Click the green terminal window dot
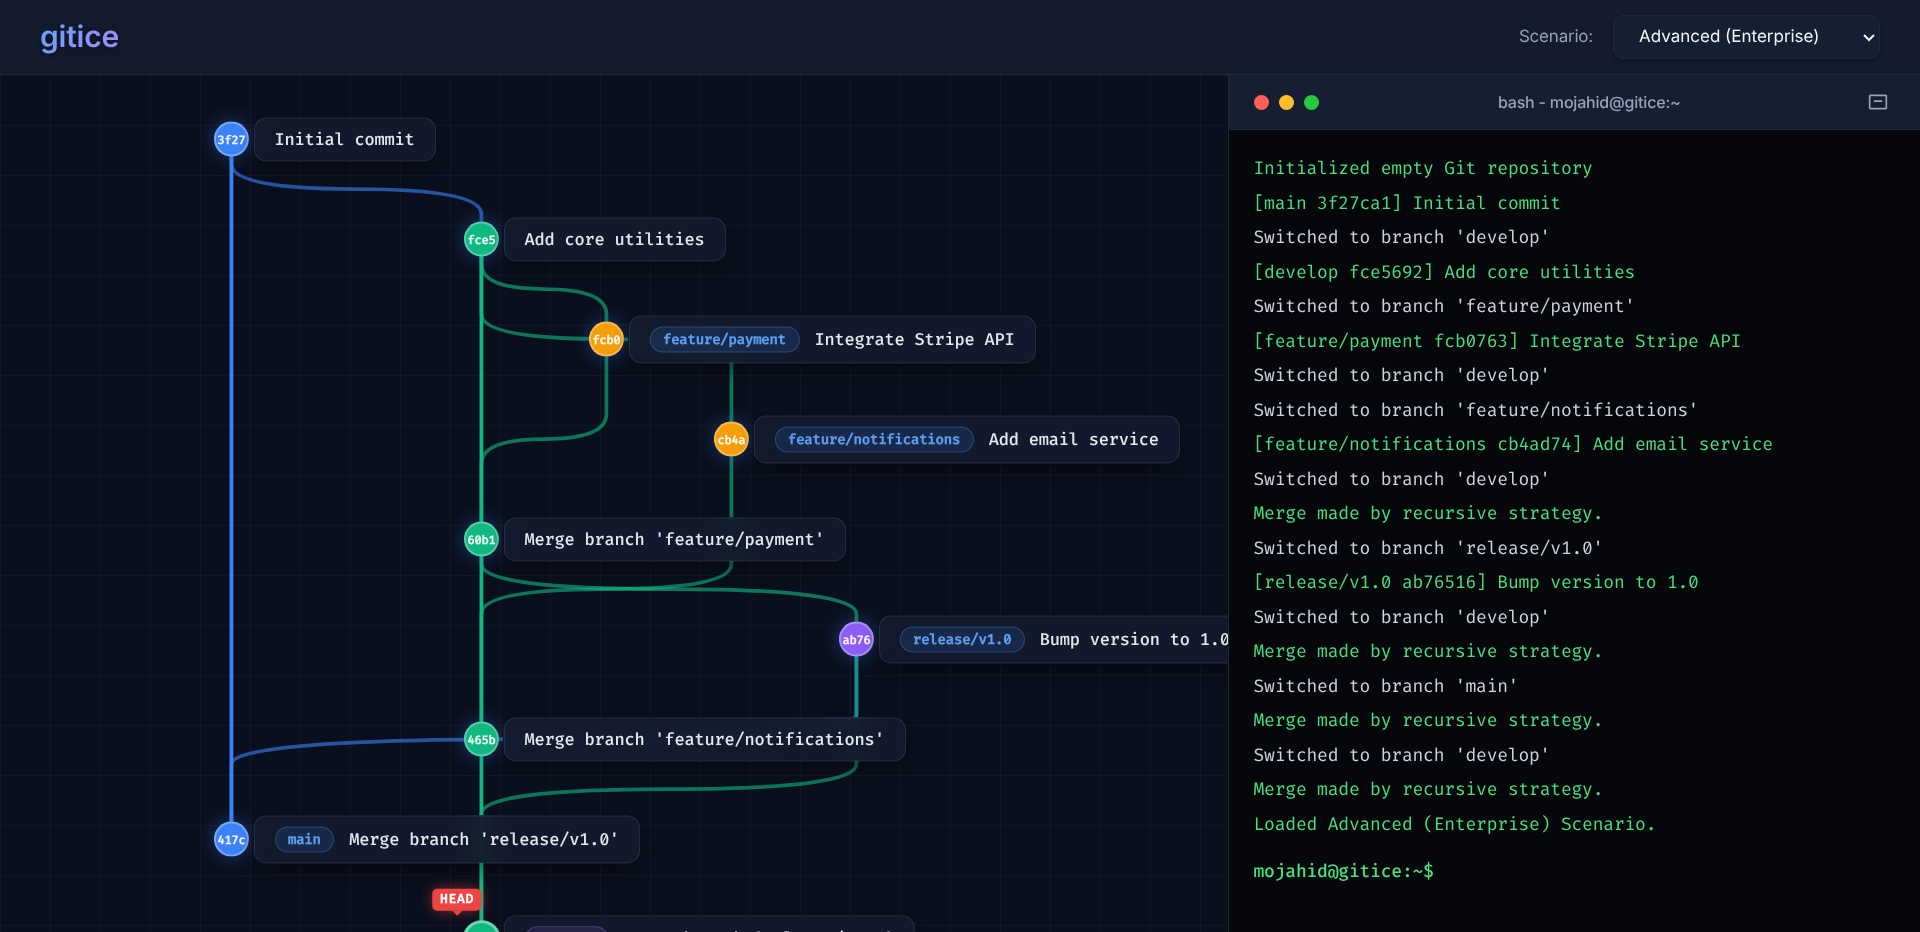Image resolution: width=1920 pixels, height=932 pixels. pyautogui.click(x=1311, y=102)
